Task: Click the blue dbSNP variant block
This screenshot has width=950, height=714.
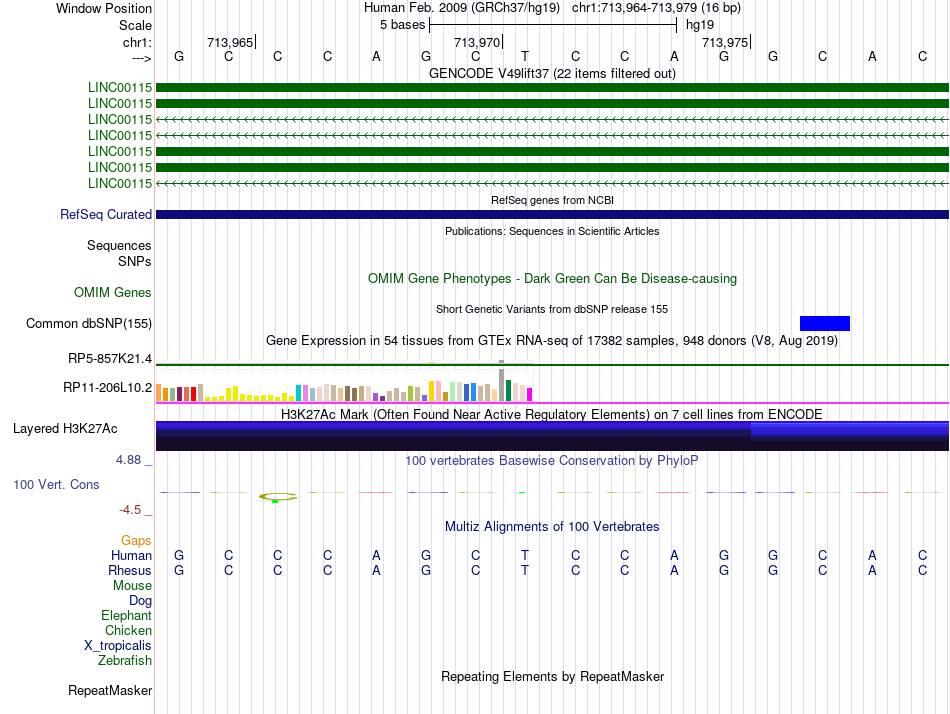Action: 825,323
